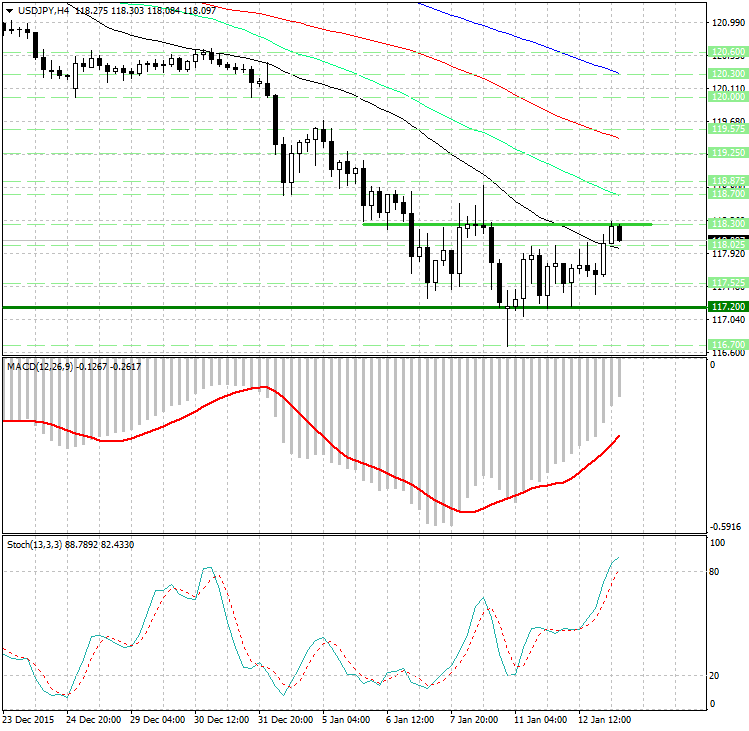Select the 120.000 level label

tap(728, 97)
